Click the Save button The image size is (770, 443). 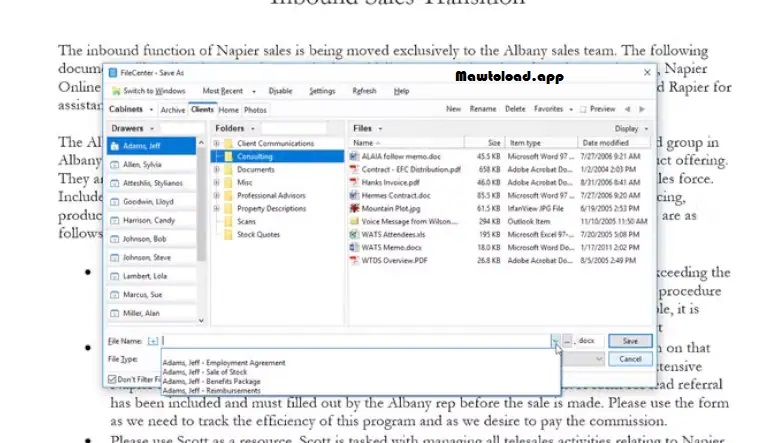click(x=631, y=341)
